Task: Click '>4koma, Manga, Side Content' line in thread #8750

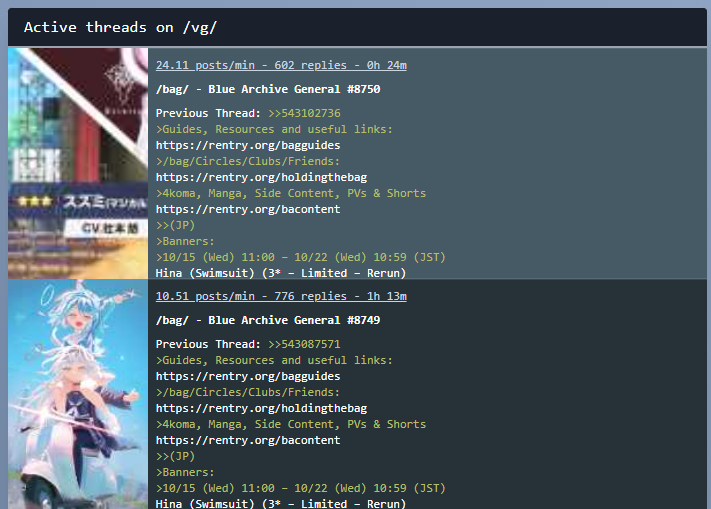Action: (x=291, y=194)
